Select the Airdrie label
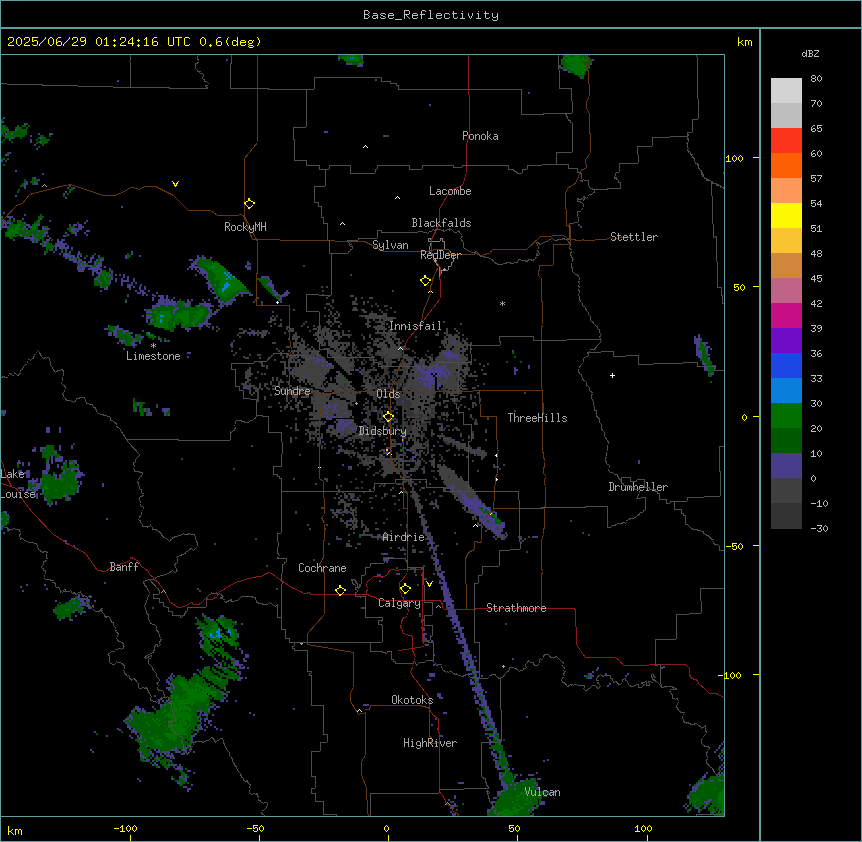The height and width of the screenshot is (842, 862). (404, 537)
